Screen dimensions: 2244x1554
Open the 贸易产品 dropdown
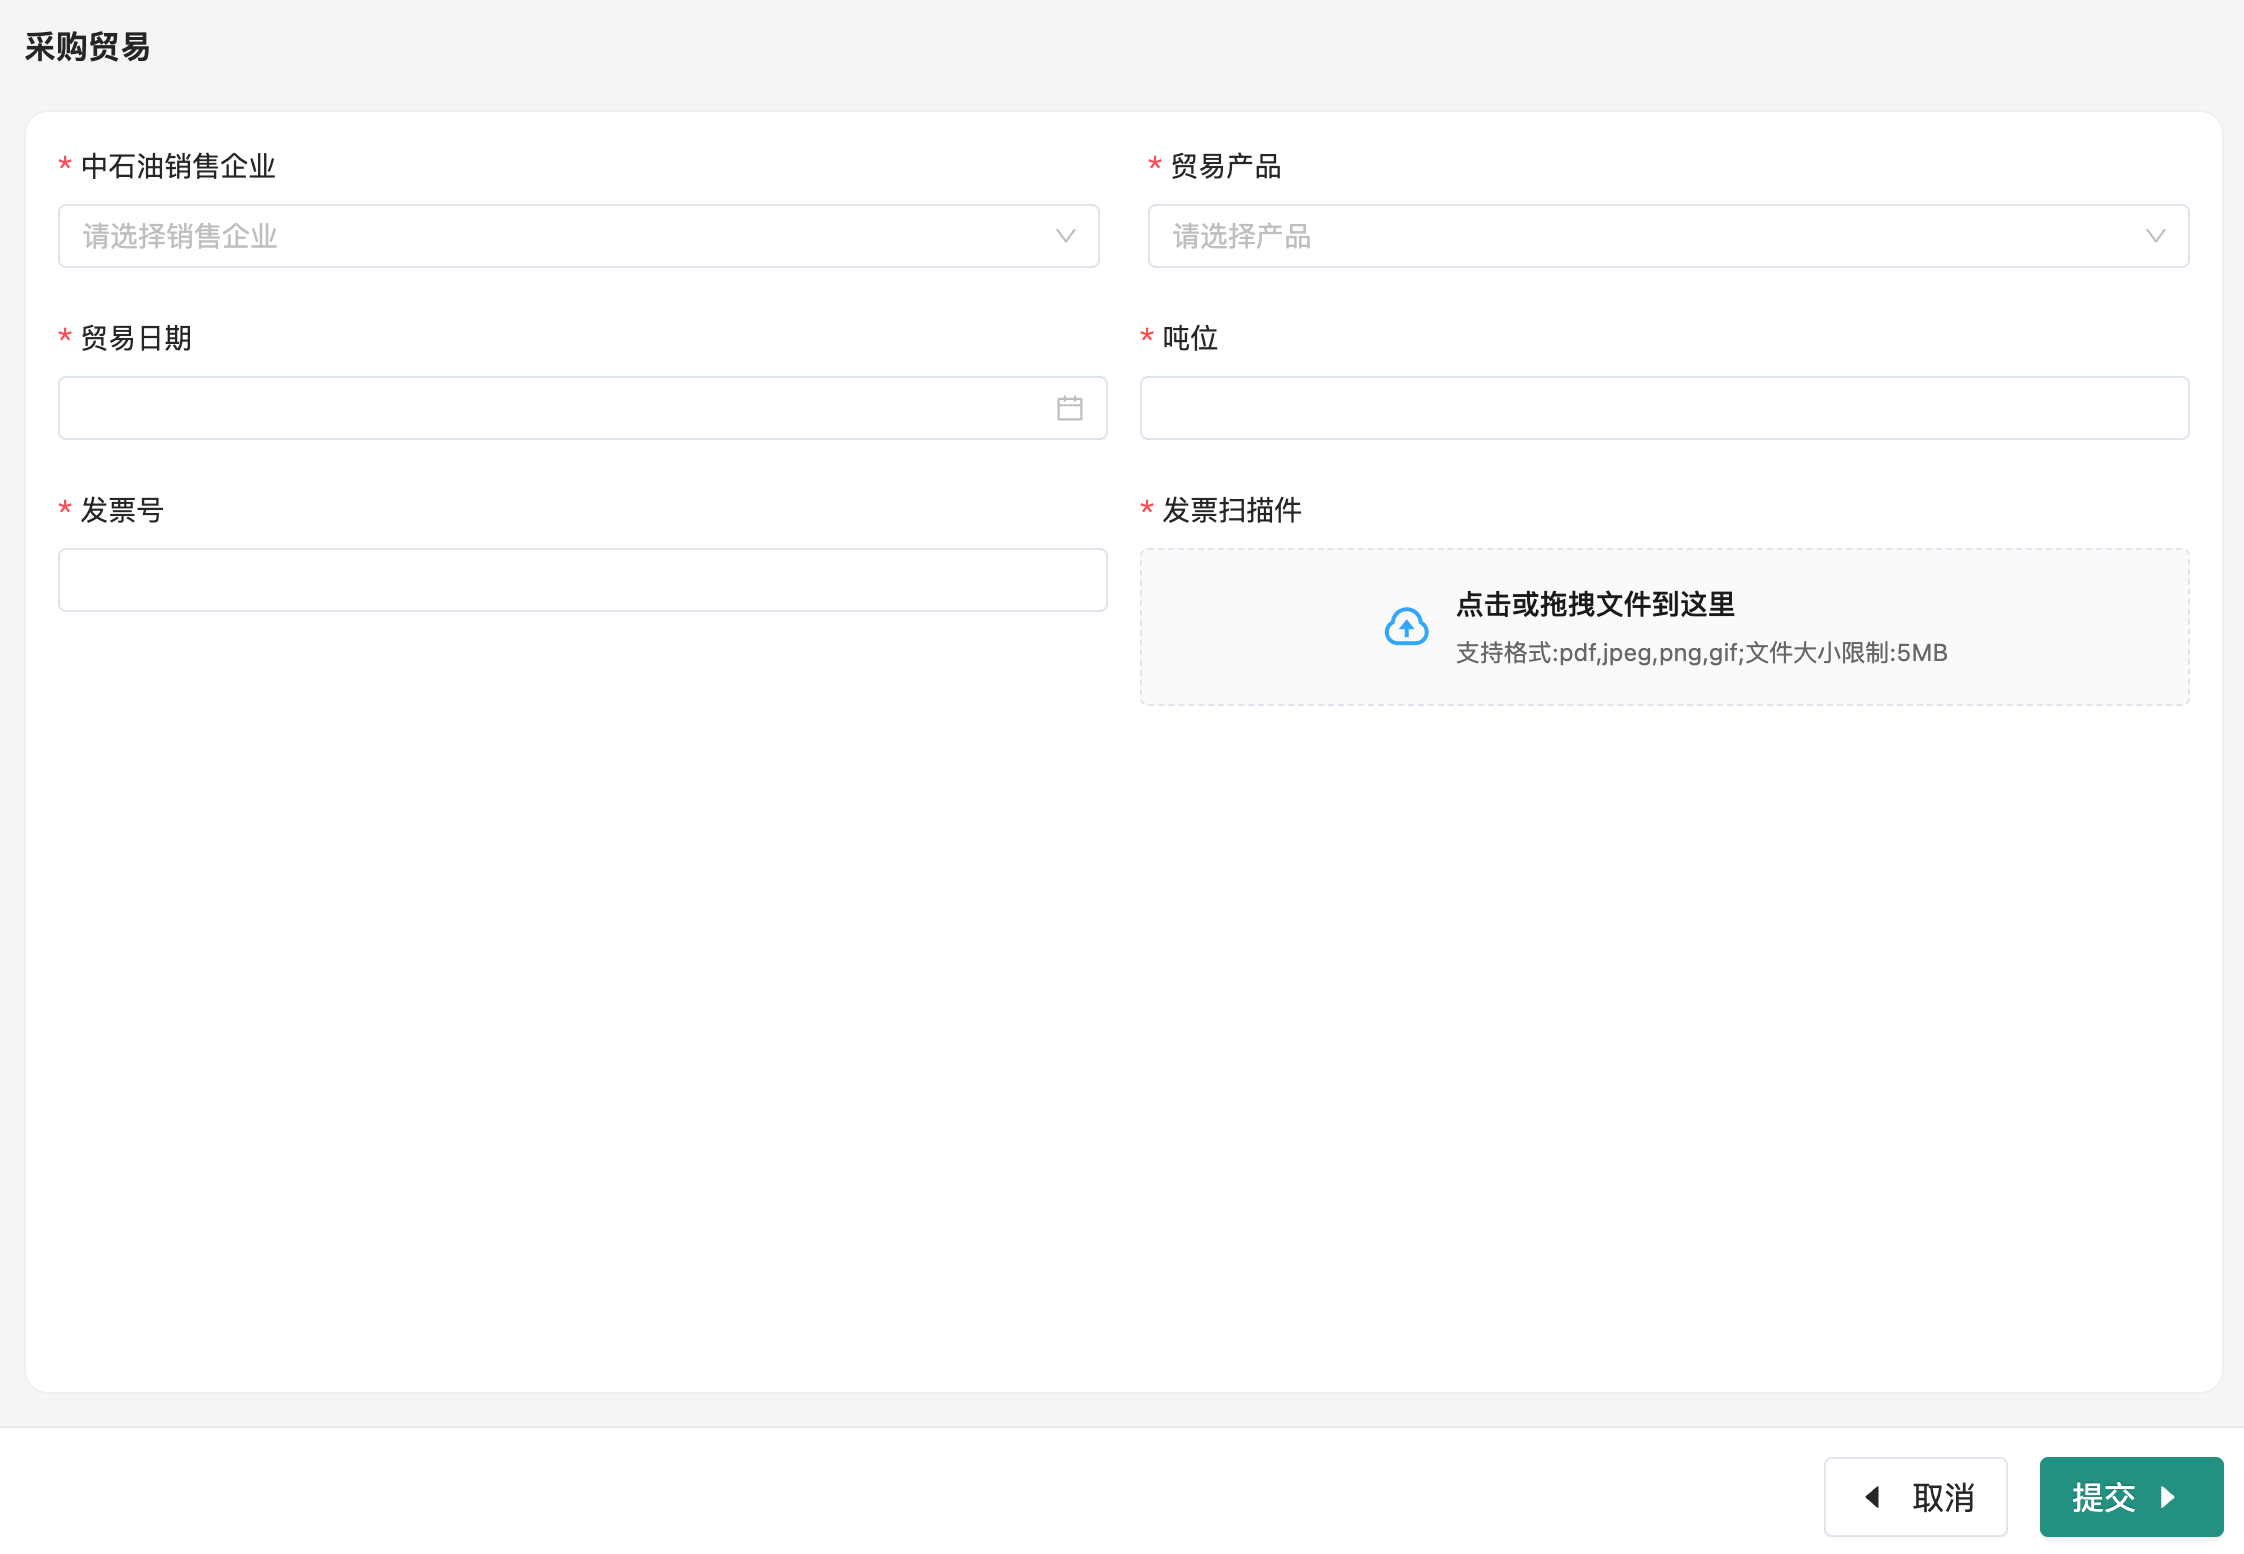[x=1650, y=236]
